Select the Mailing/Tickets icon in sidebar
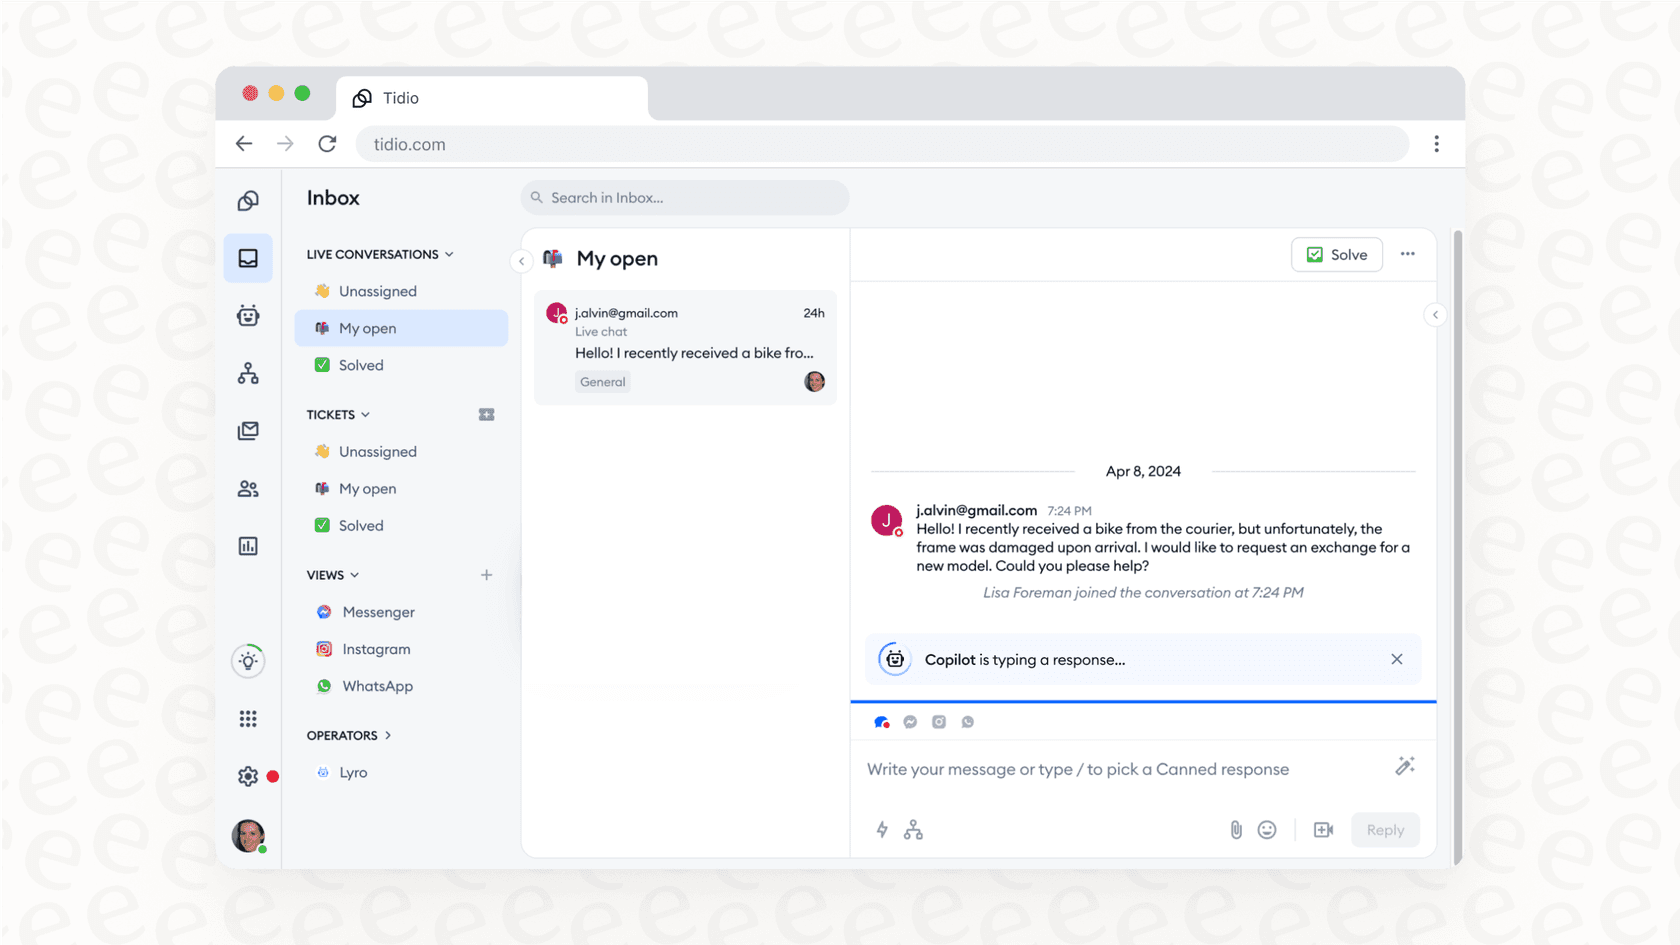1680x945 pixels. point(247,431)
